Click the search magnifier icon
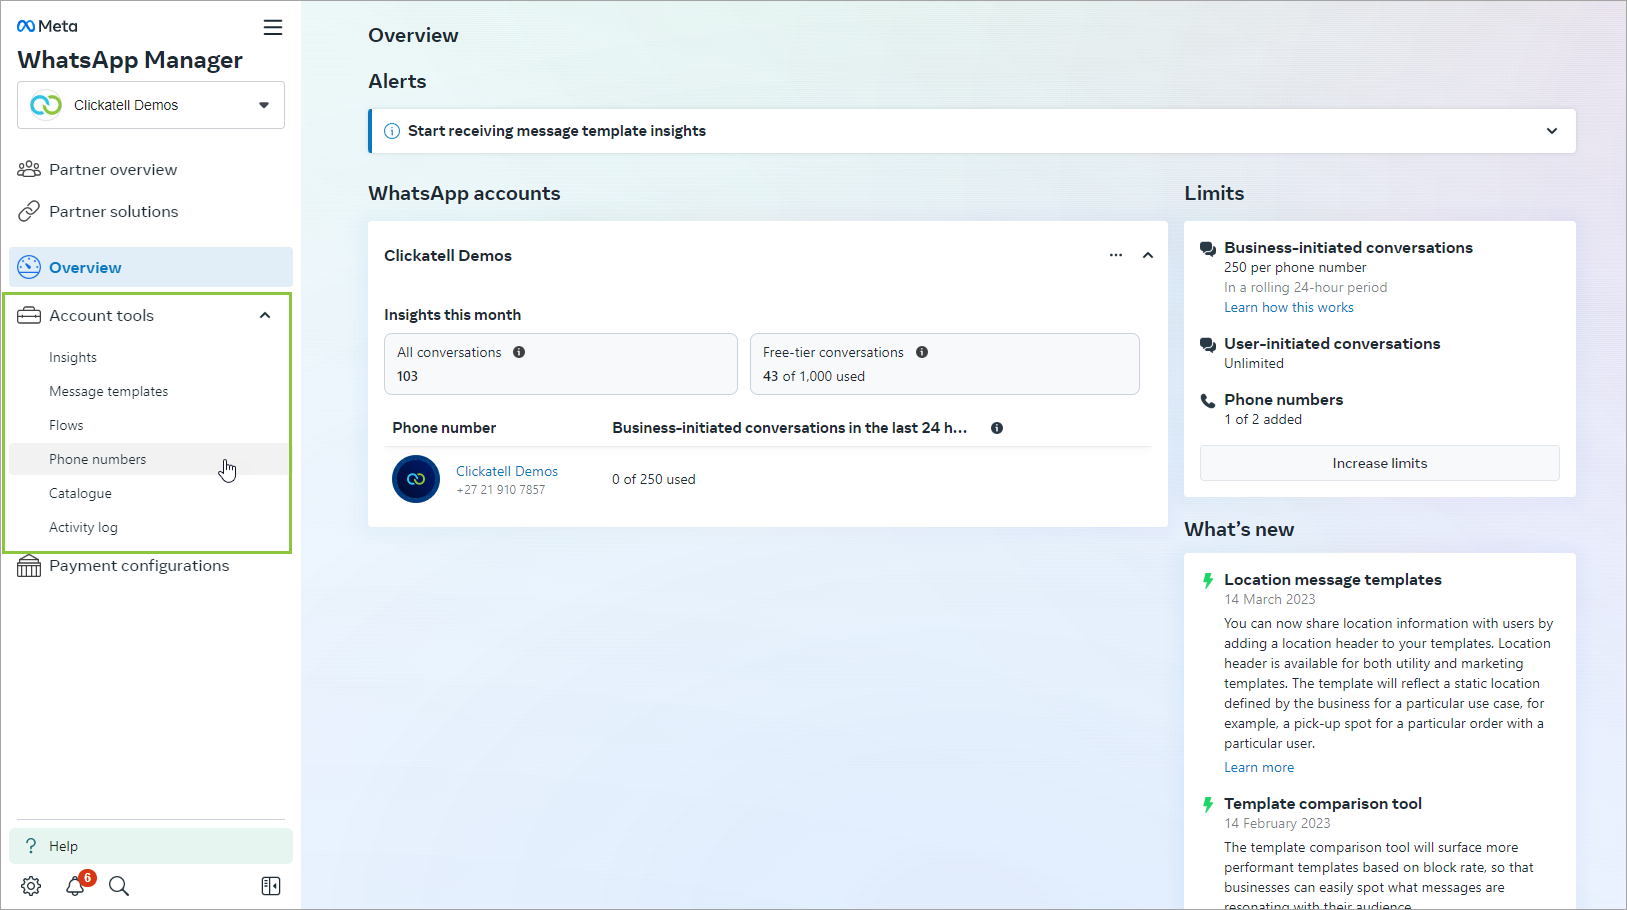Screen dimensions: 1627x910 (119, 886)
